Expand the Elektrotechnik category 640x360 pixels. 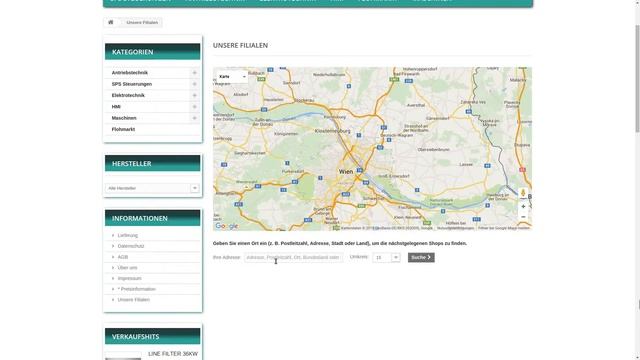point(194,95)
